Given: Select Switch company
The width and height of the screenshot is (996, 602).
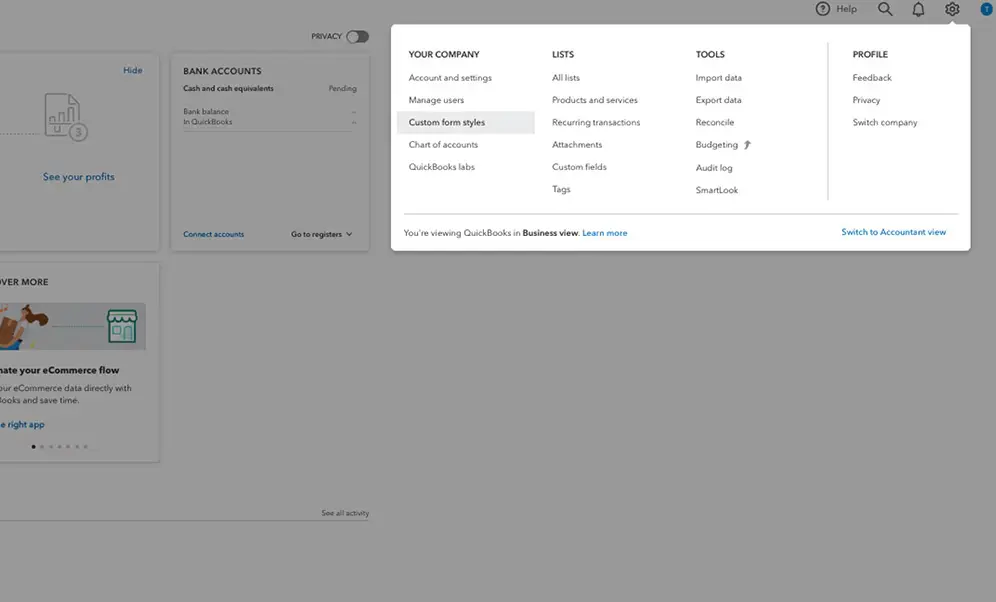Looking at the screenshot, I should [885, 123].
